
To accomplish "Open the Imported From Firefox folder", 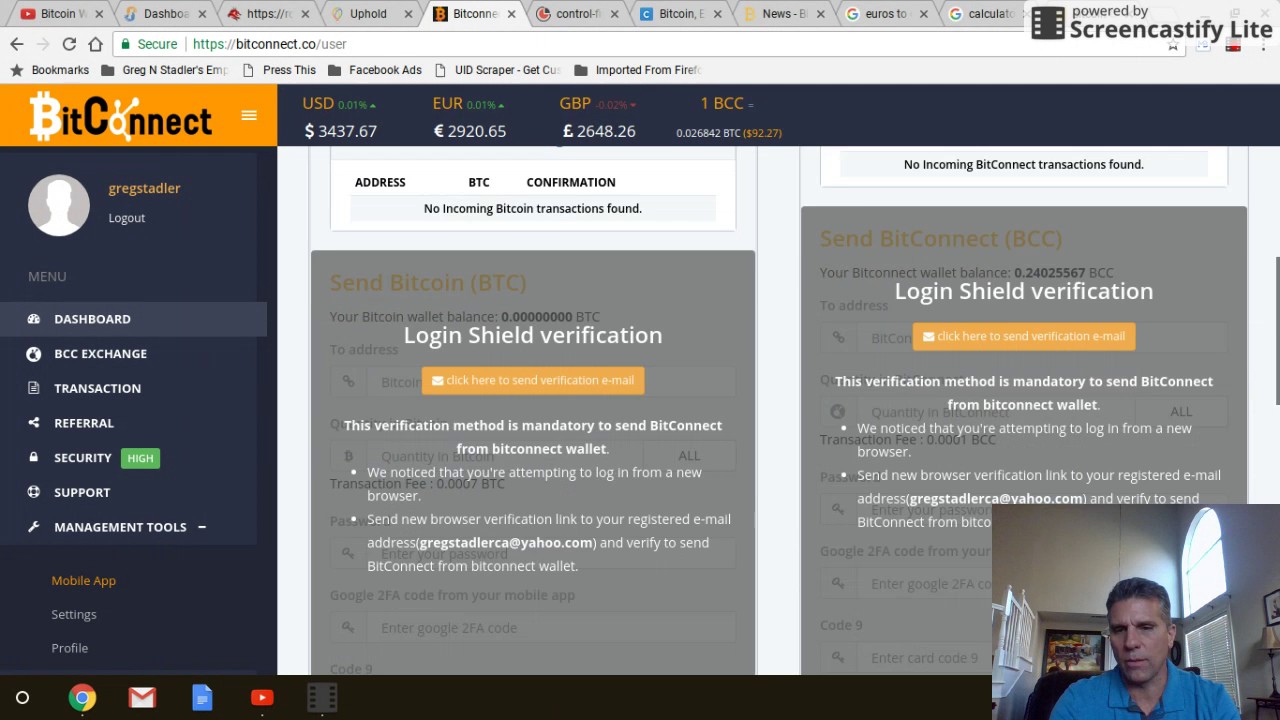I will 638,70.
